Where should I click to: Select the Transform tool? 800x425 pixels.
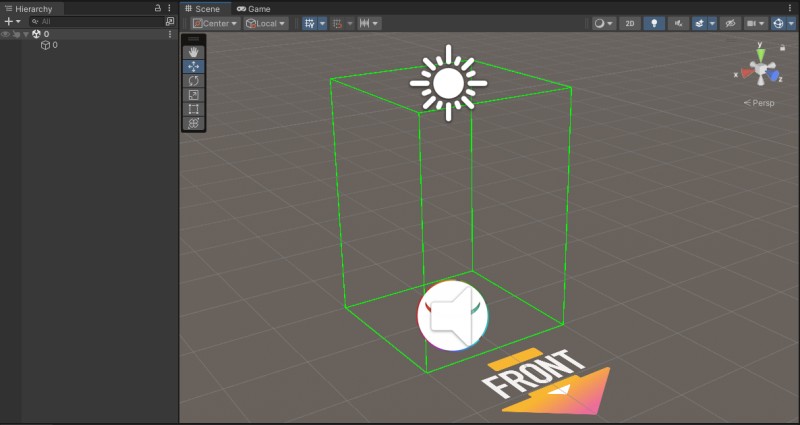(194, 123)
